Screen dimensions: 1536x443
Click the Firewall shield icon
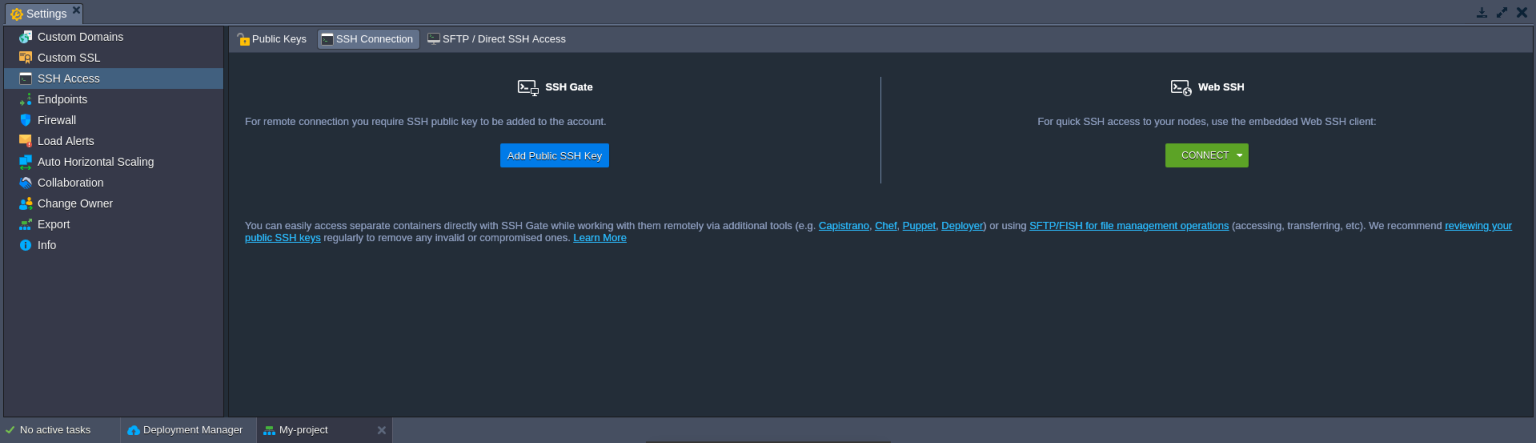(x=25, y=120)
